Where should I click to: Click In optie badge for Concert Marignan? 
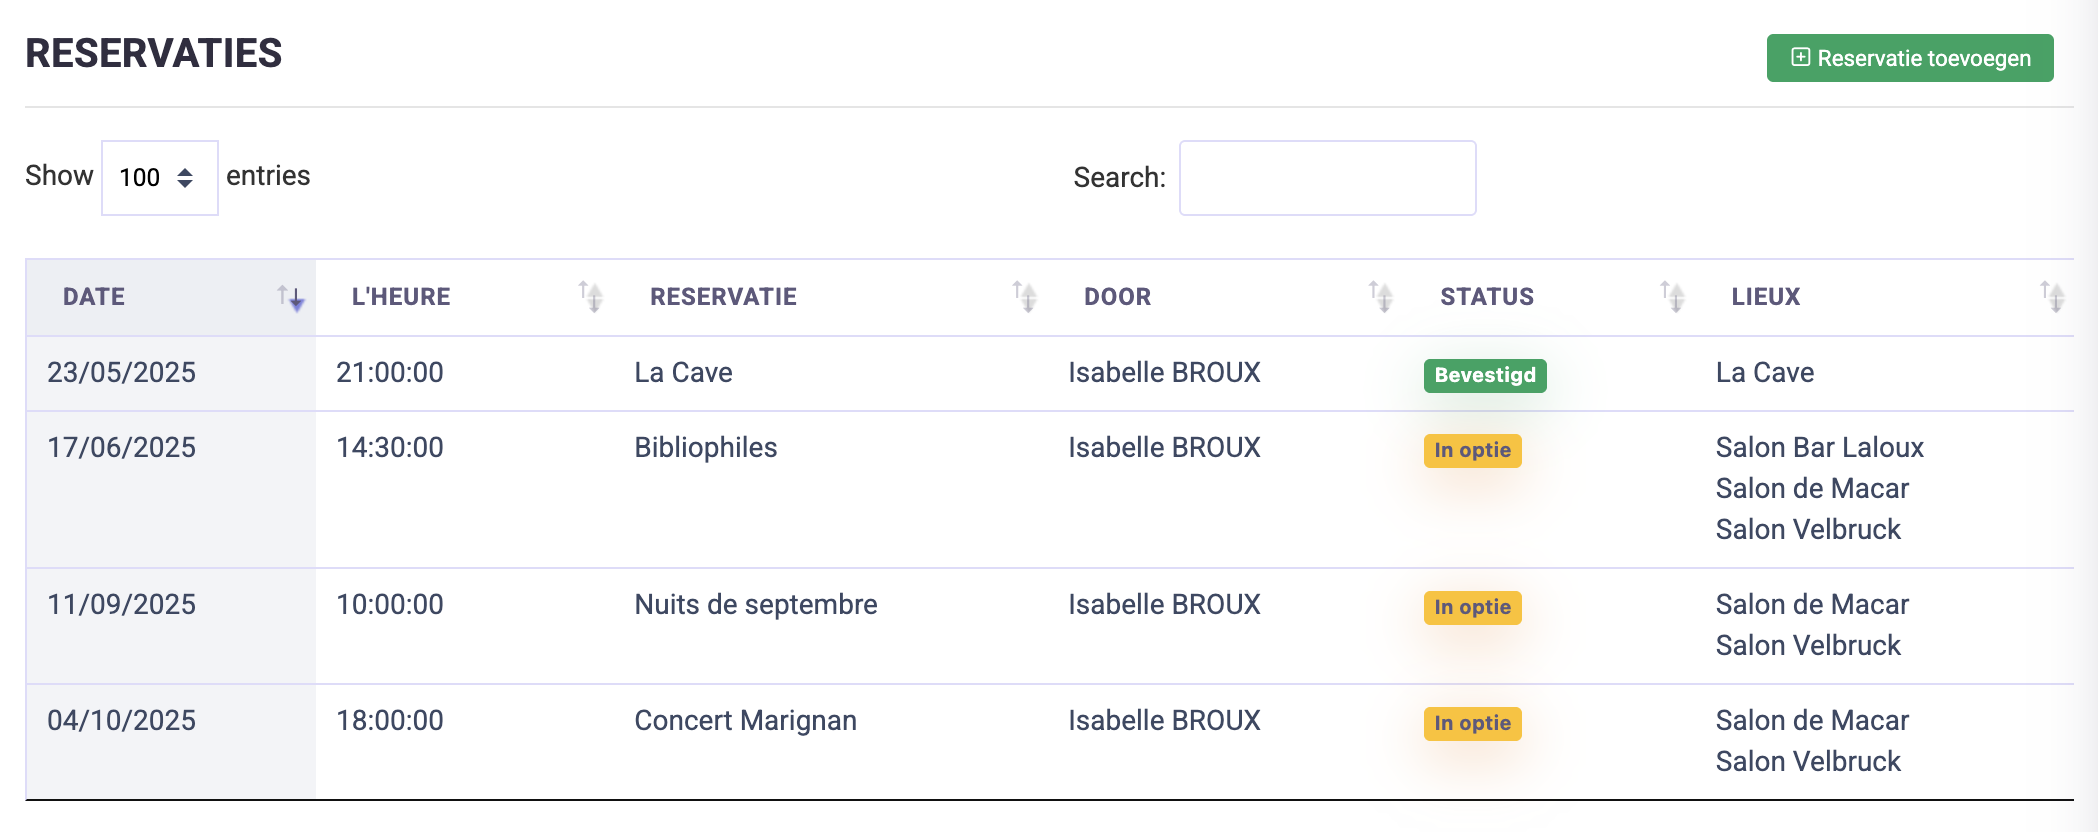point(1472,723)
